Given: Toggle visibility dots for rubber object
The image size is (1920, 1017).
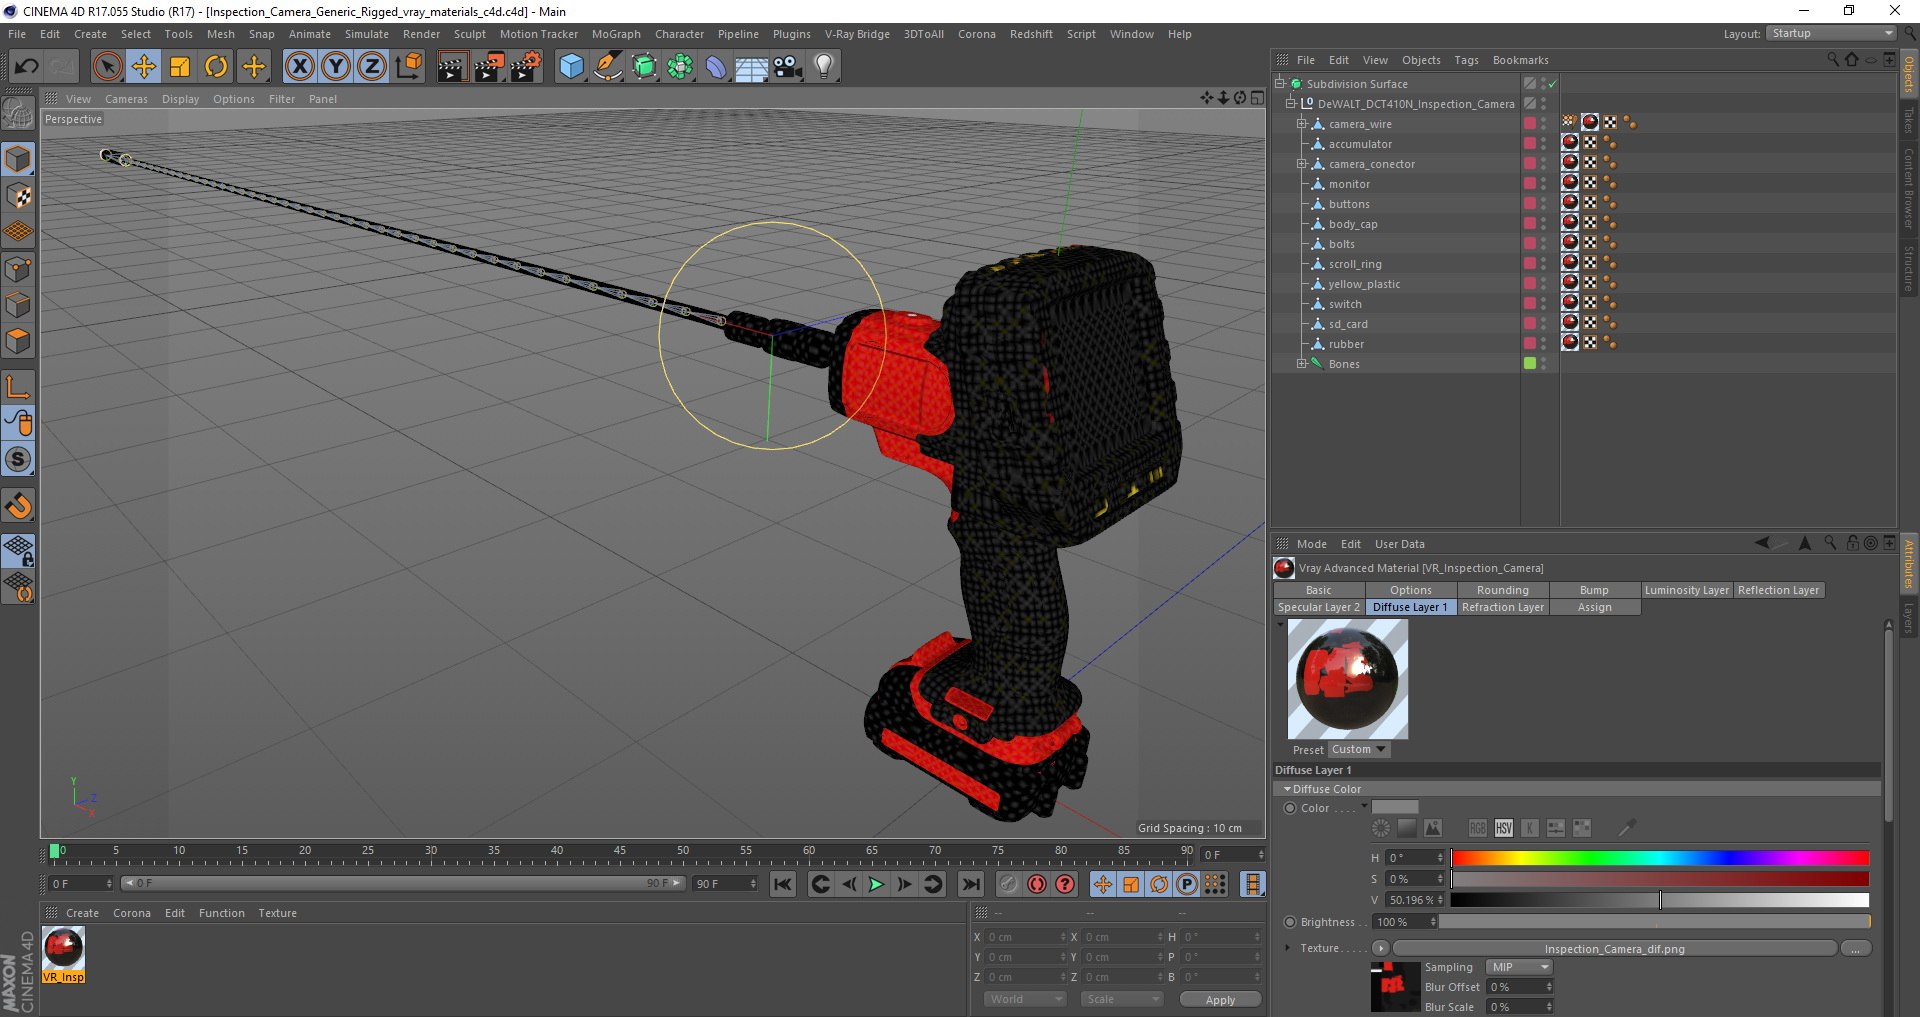Looking at the screenshot, I should click(1544, 344).
